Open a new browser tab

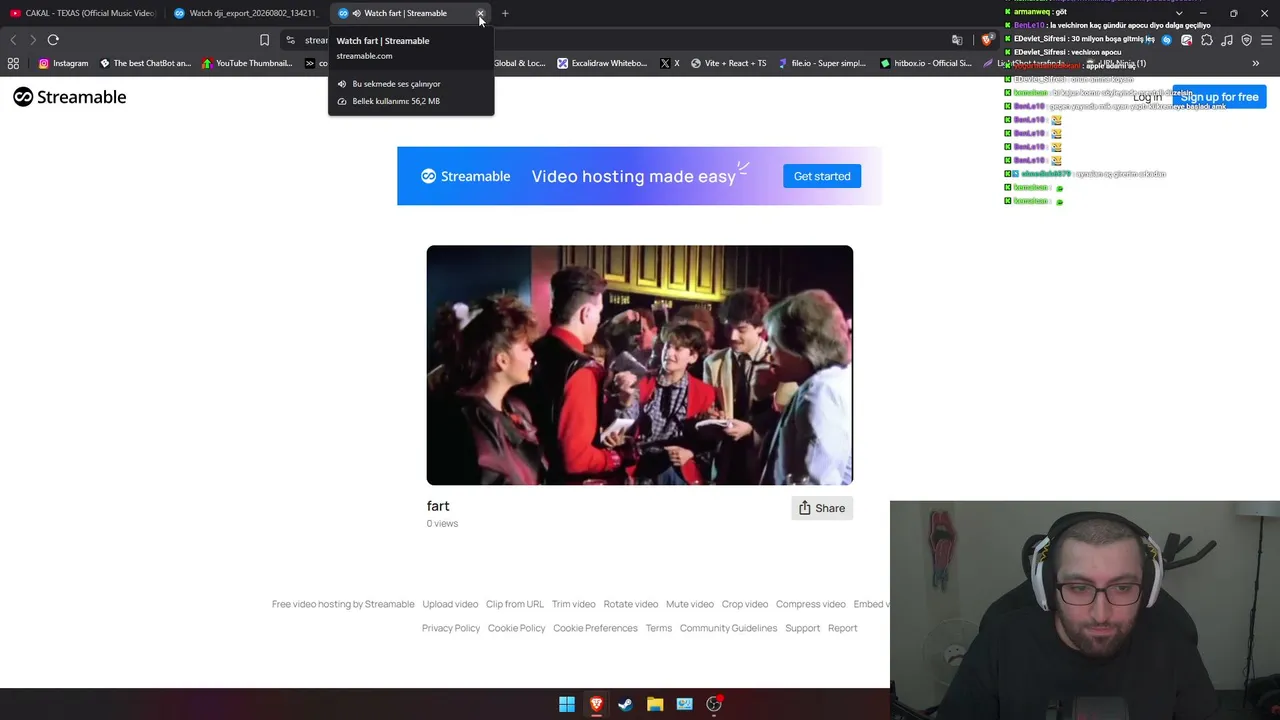coord(505,13)
